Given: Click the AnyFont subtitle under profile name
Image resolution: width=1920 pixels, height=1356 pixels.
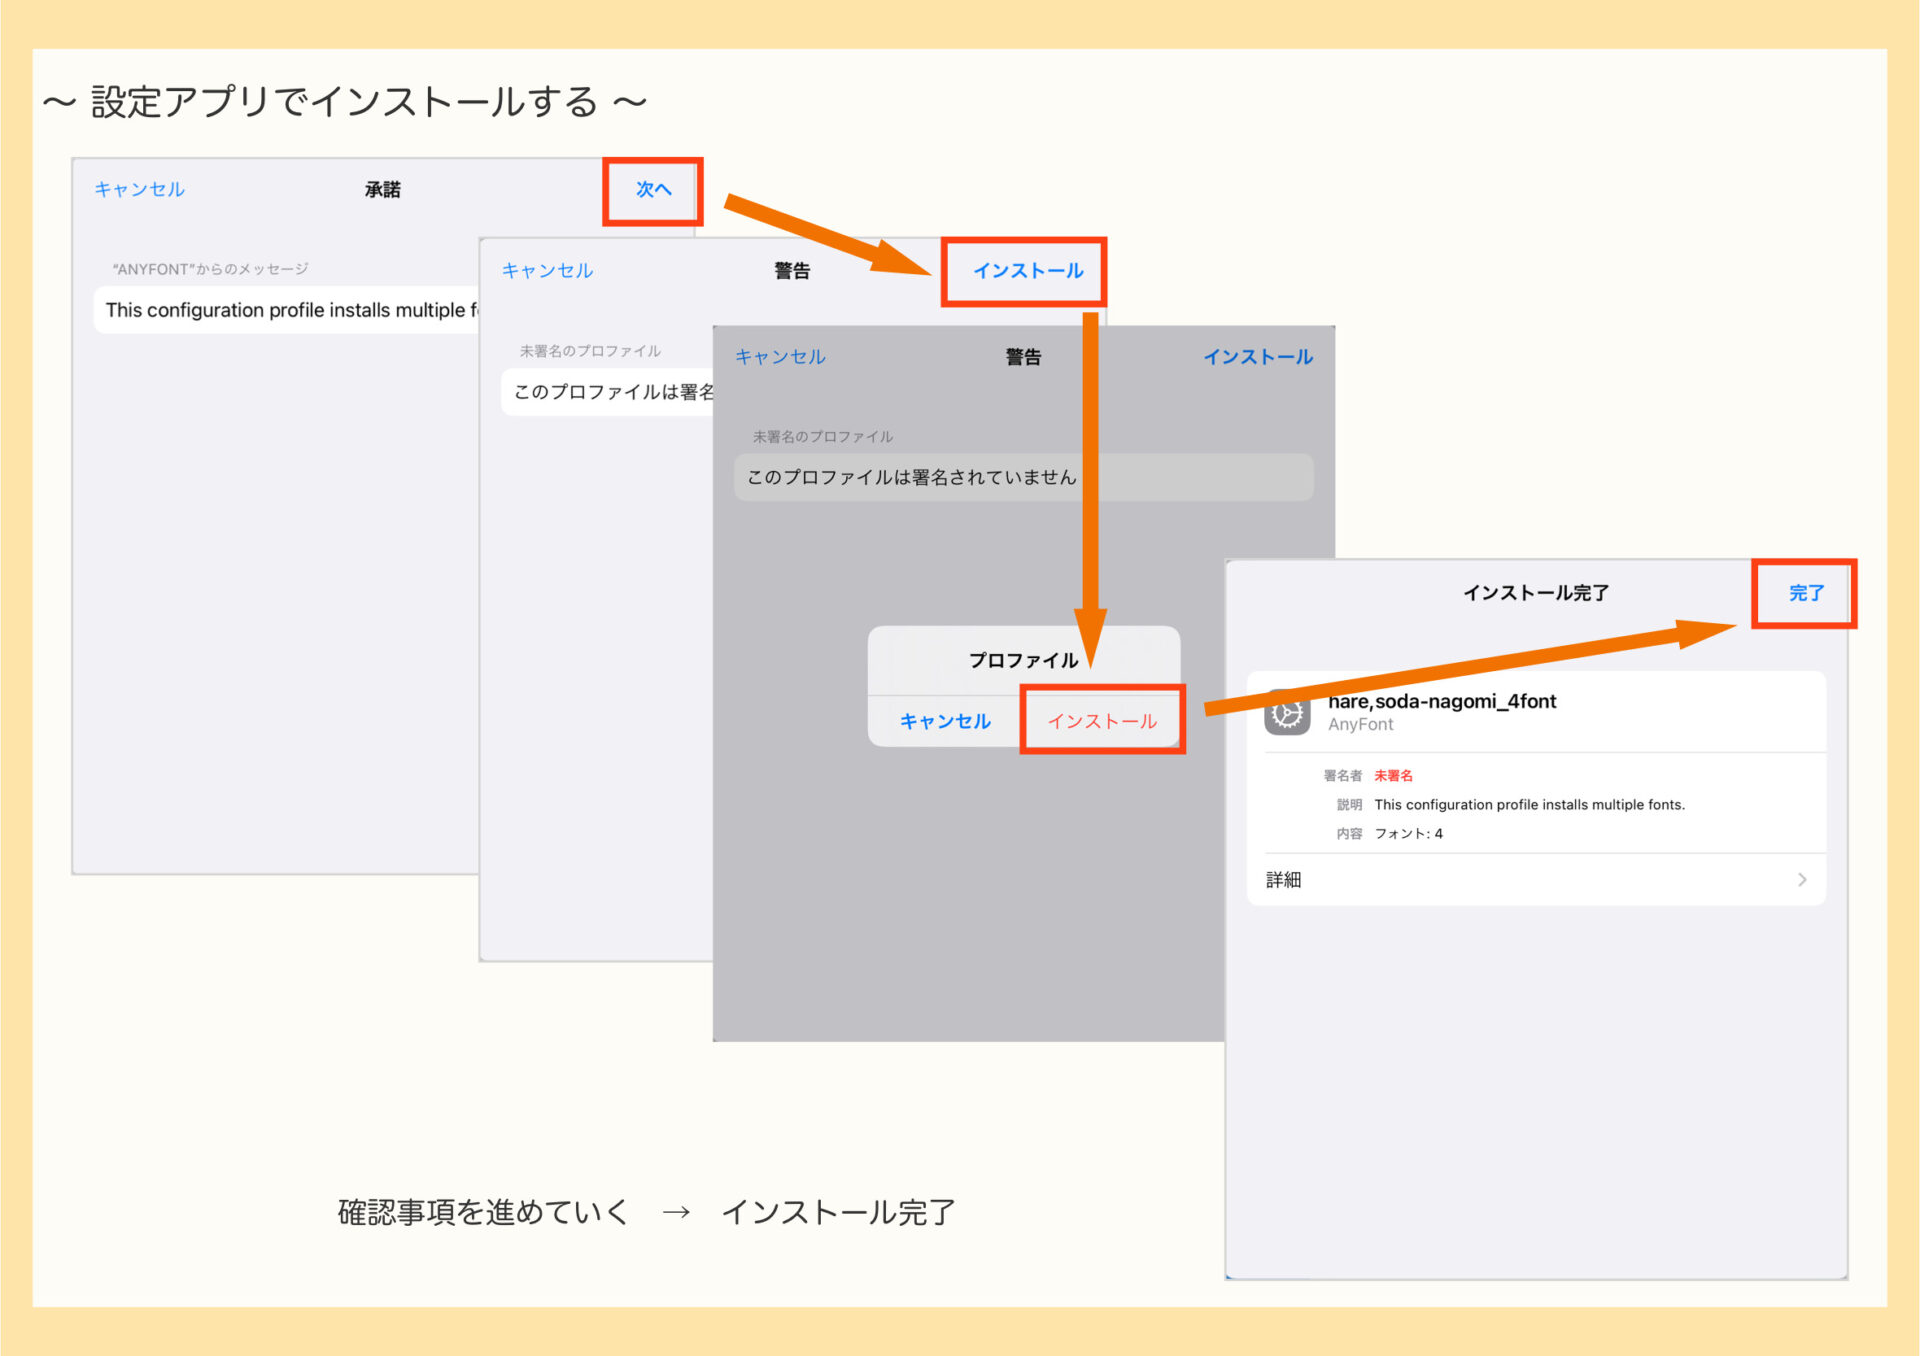Looking at the screenshot, I should [1360, 724].
